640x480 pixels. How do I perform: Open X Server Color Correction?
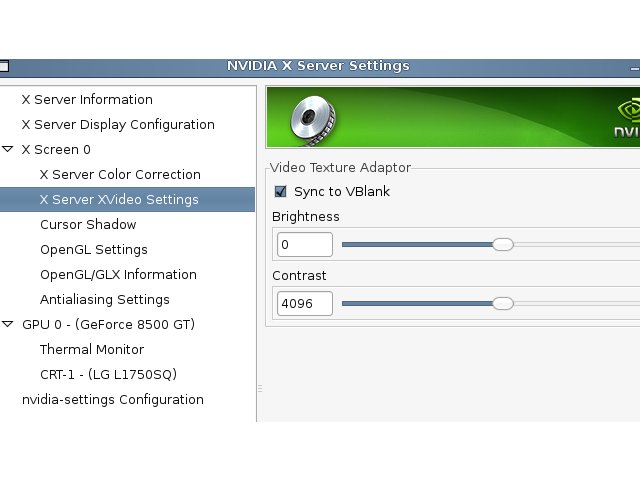(x=120, y=175)
